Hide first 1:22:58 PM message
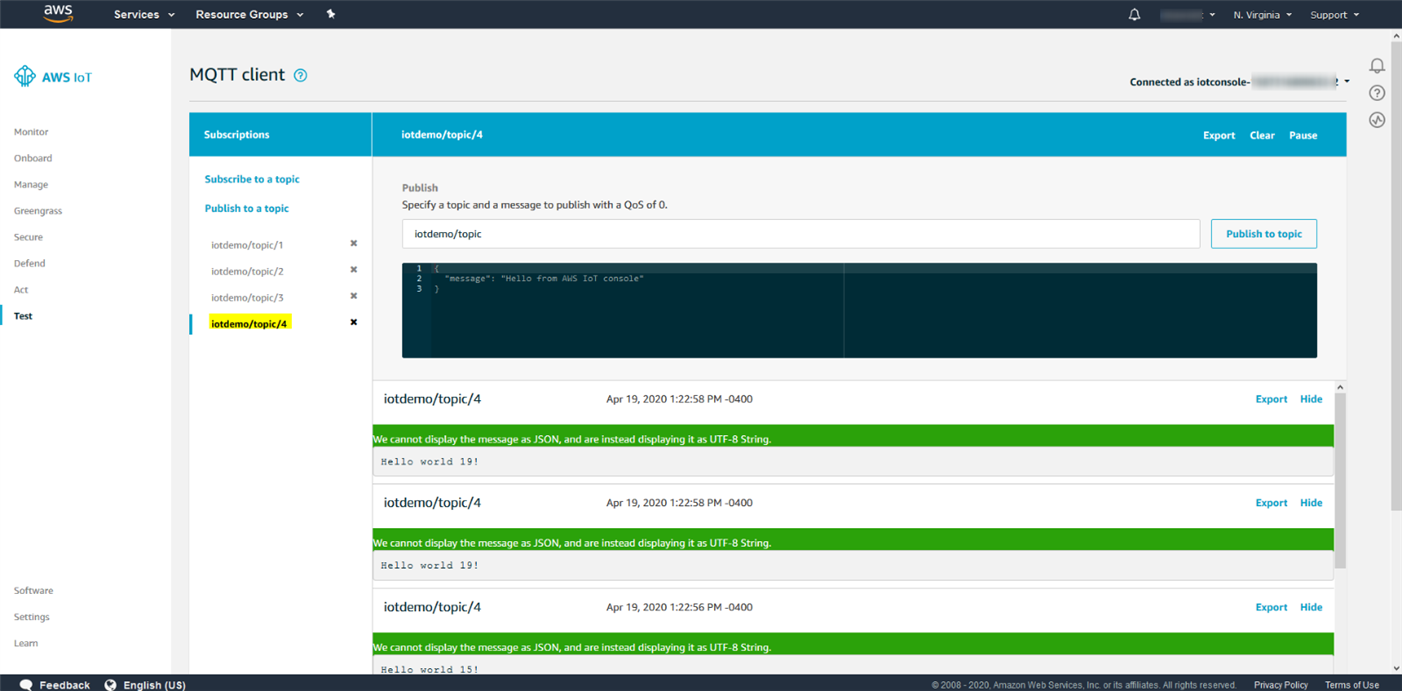Screen dimensions: 1402x691 (x=1311, y=399)
